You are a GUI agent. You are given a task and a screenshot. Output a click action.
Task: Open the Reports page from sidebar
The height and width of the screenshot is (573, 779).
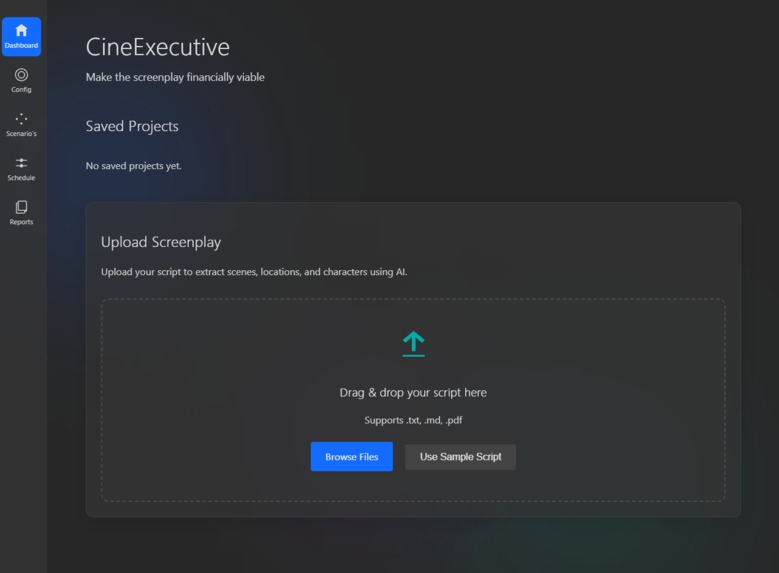pos(21,213)
